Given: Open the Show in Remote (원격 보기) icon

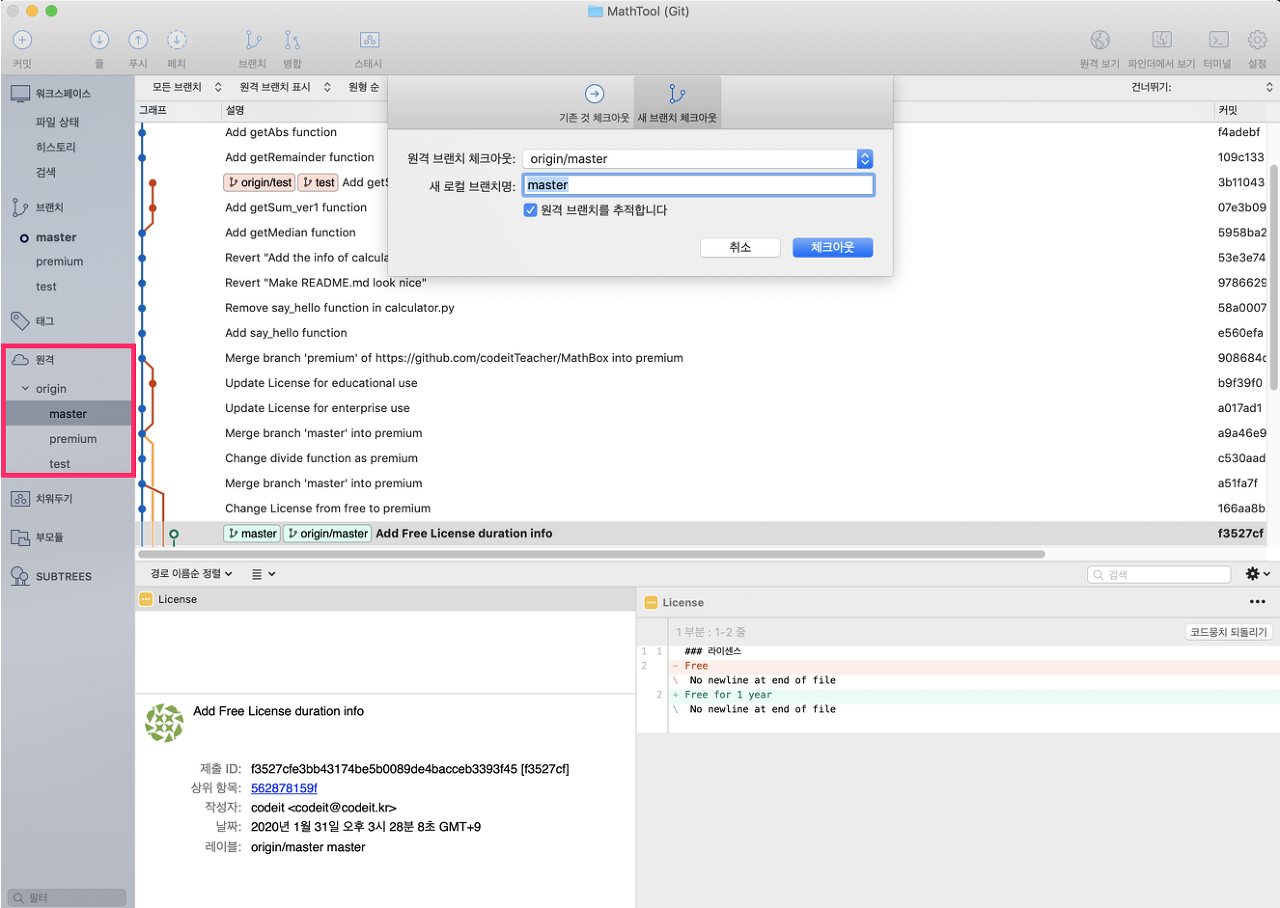Looking at the screenshot, I should [x=1100, y=40].
